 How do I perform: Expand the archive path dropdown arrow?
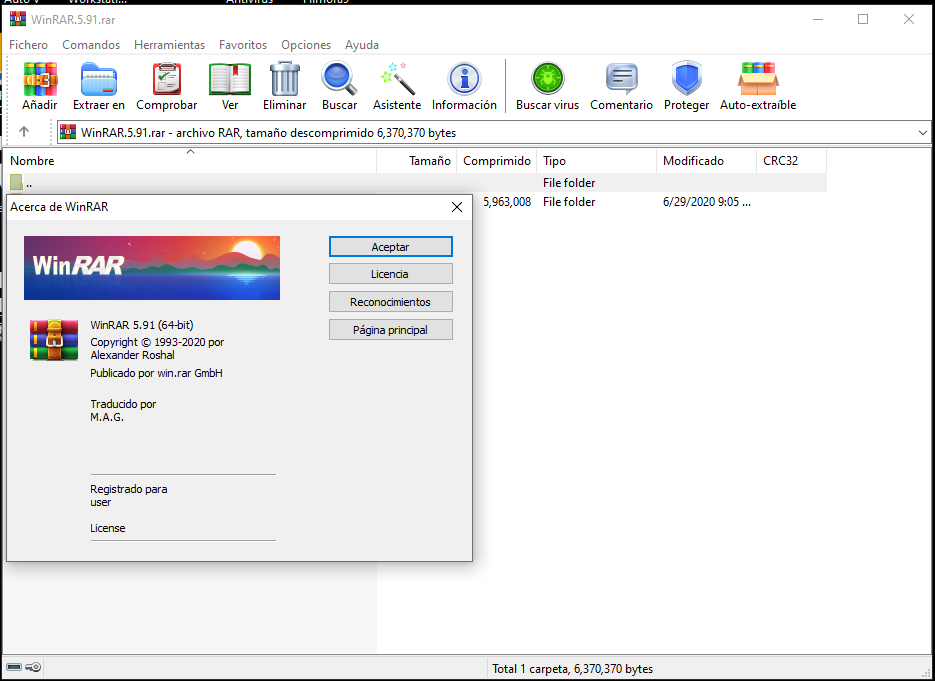tap(922, 132)
